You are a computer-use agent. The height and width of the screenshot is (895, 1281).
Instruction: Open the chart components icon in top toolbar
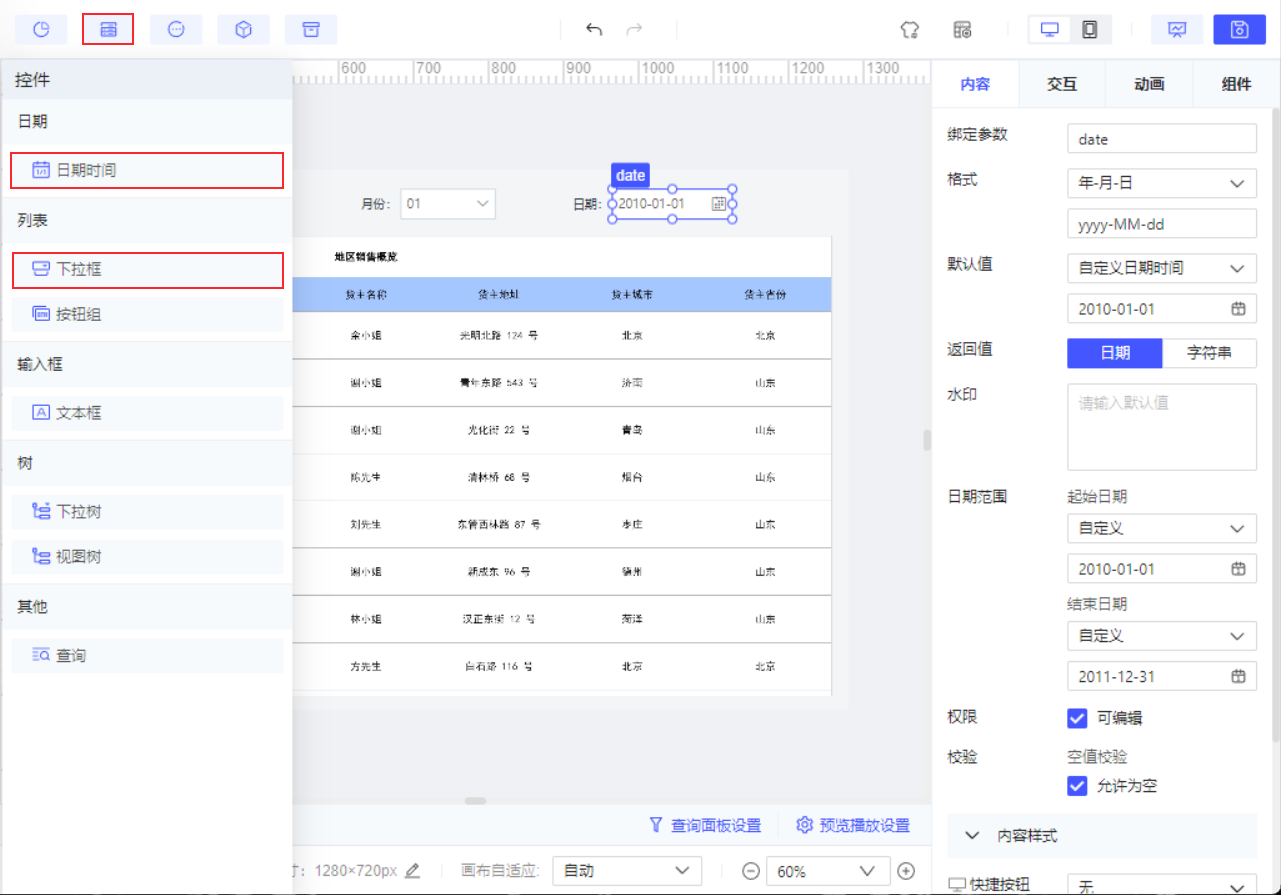(x=41, y=29)
